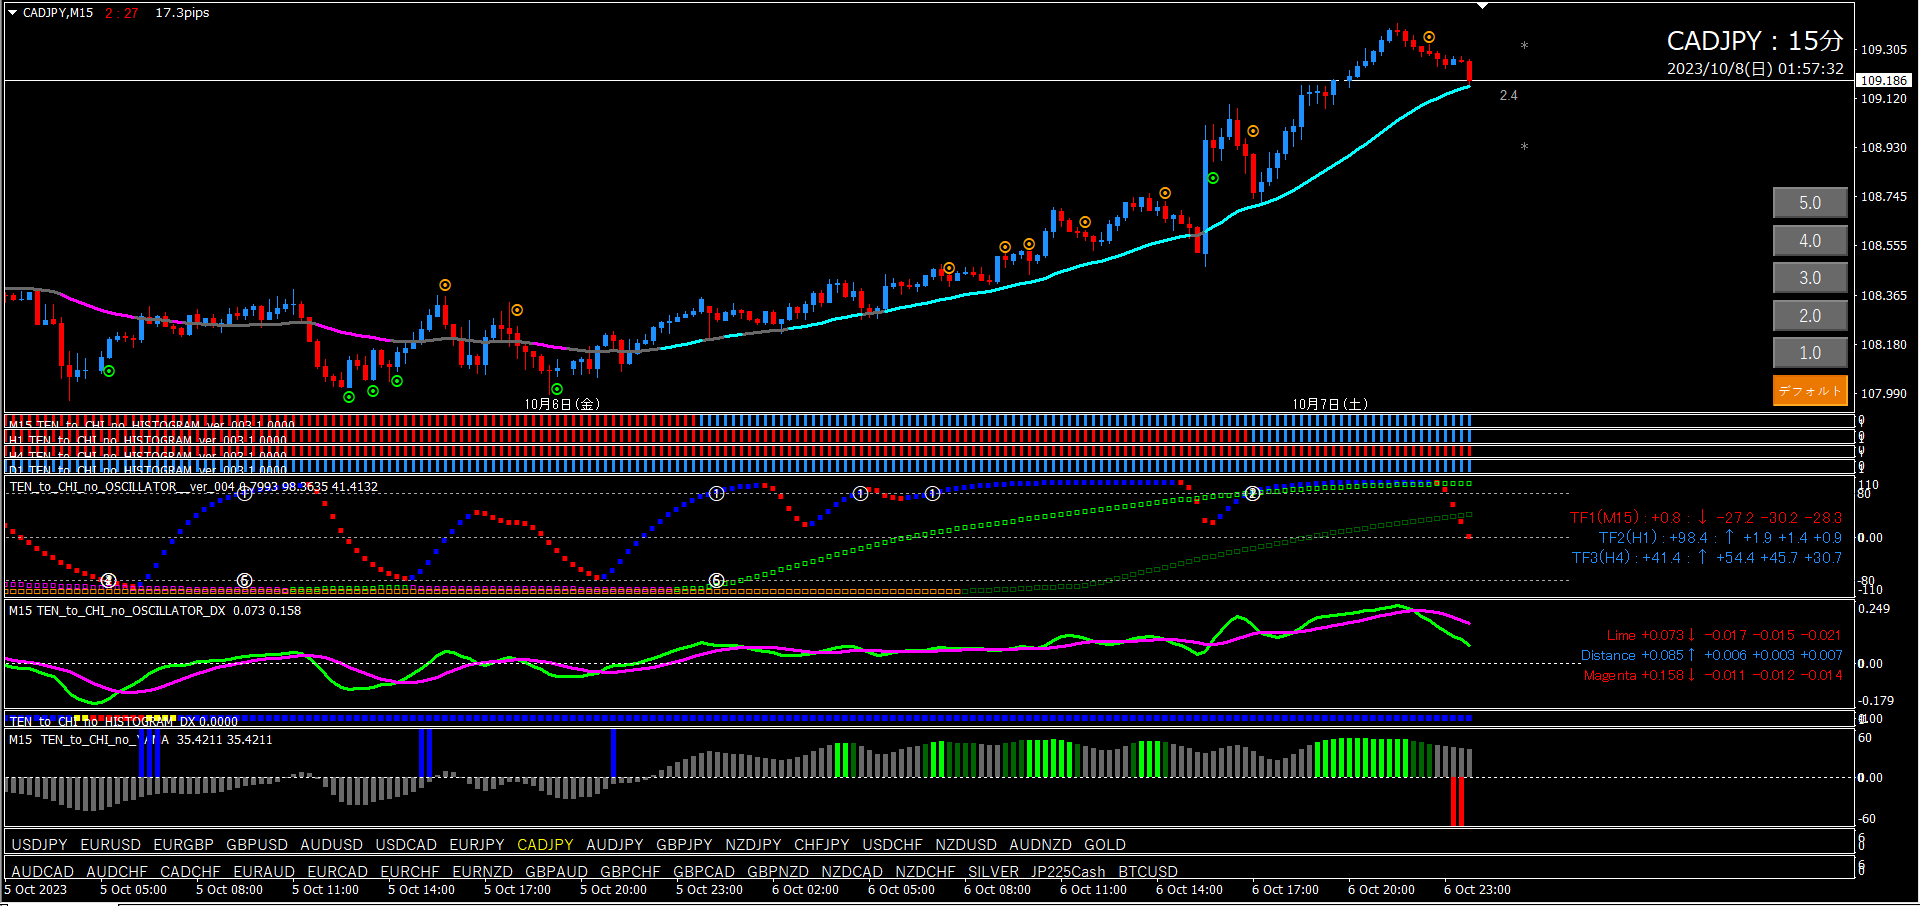Switch chart to GBPJPY
This screenshot has width=1920, height=906.
point(684,845)
